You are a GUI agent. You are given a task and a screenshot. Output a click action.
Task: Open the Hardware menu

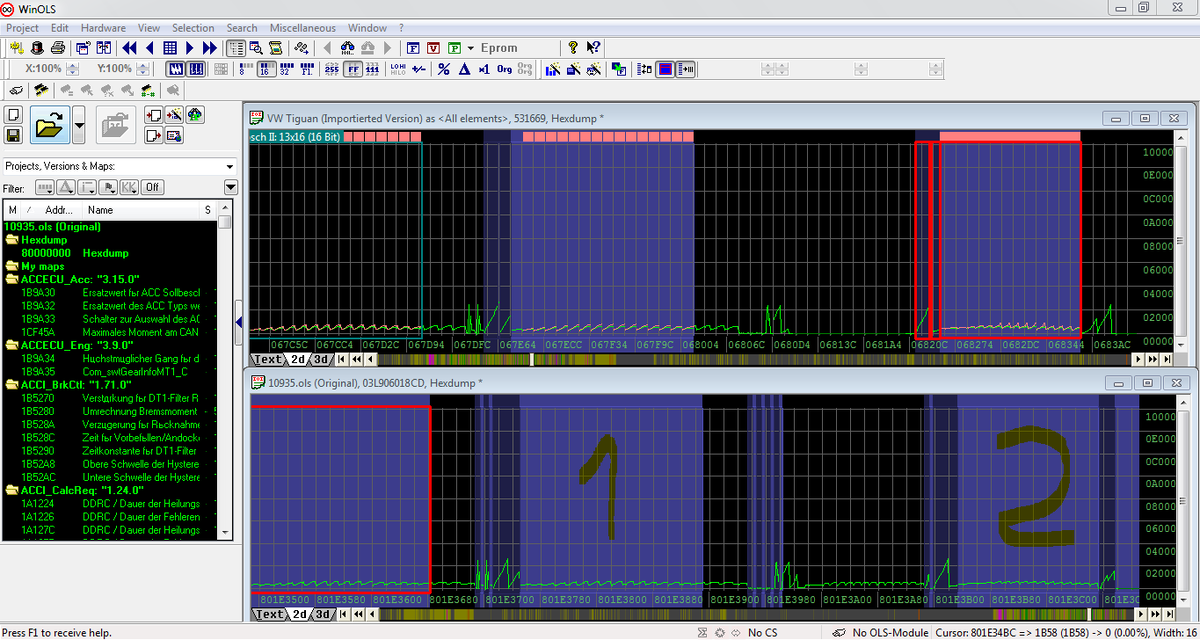point(103,28)
